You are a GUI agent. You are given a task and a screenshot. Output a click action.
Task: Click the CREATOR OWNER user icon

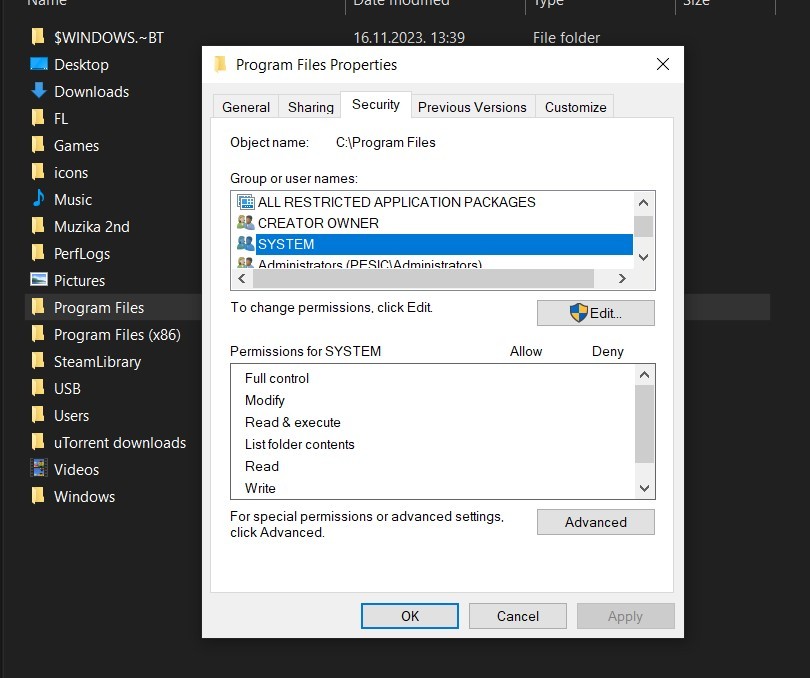[x=245, y=223]
